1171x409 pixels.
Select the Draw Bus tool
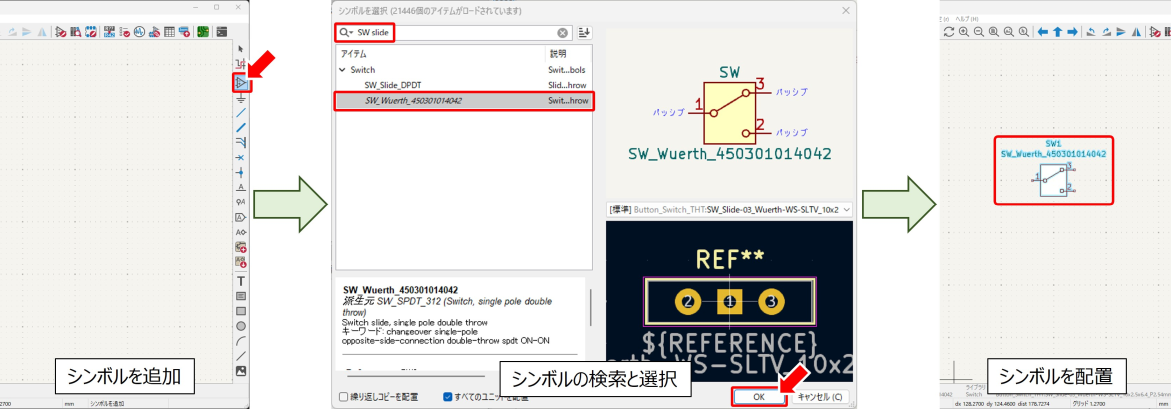[x=240, y=128]
